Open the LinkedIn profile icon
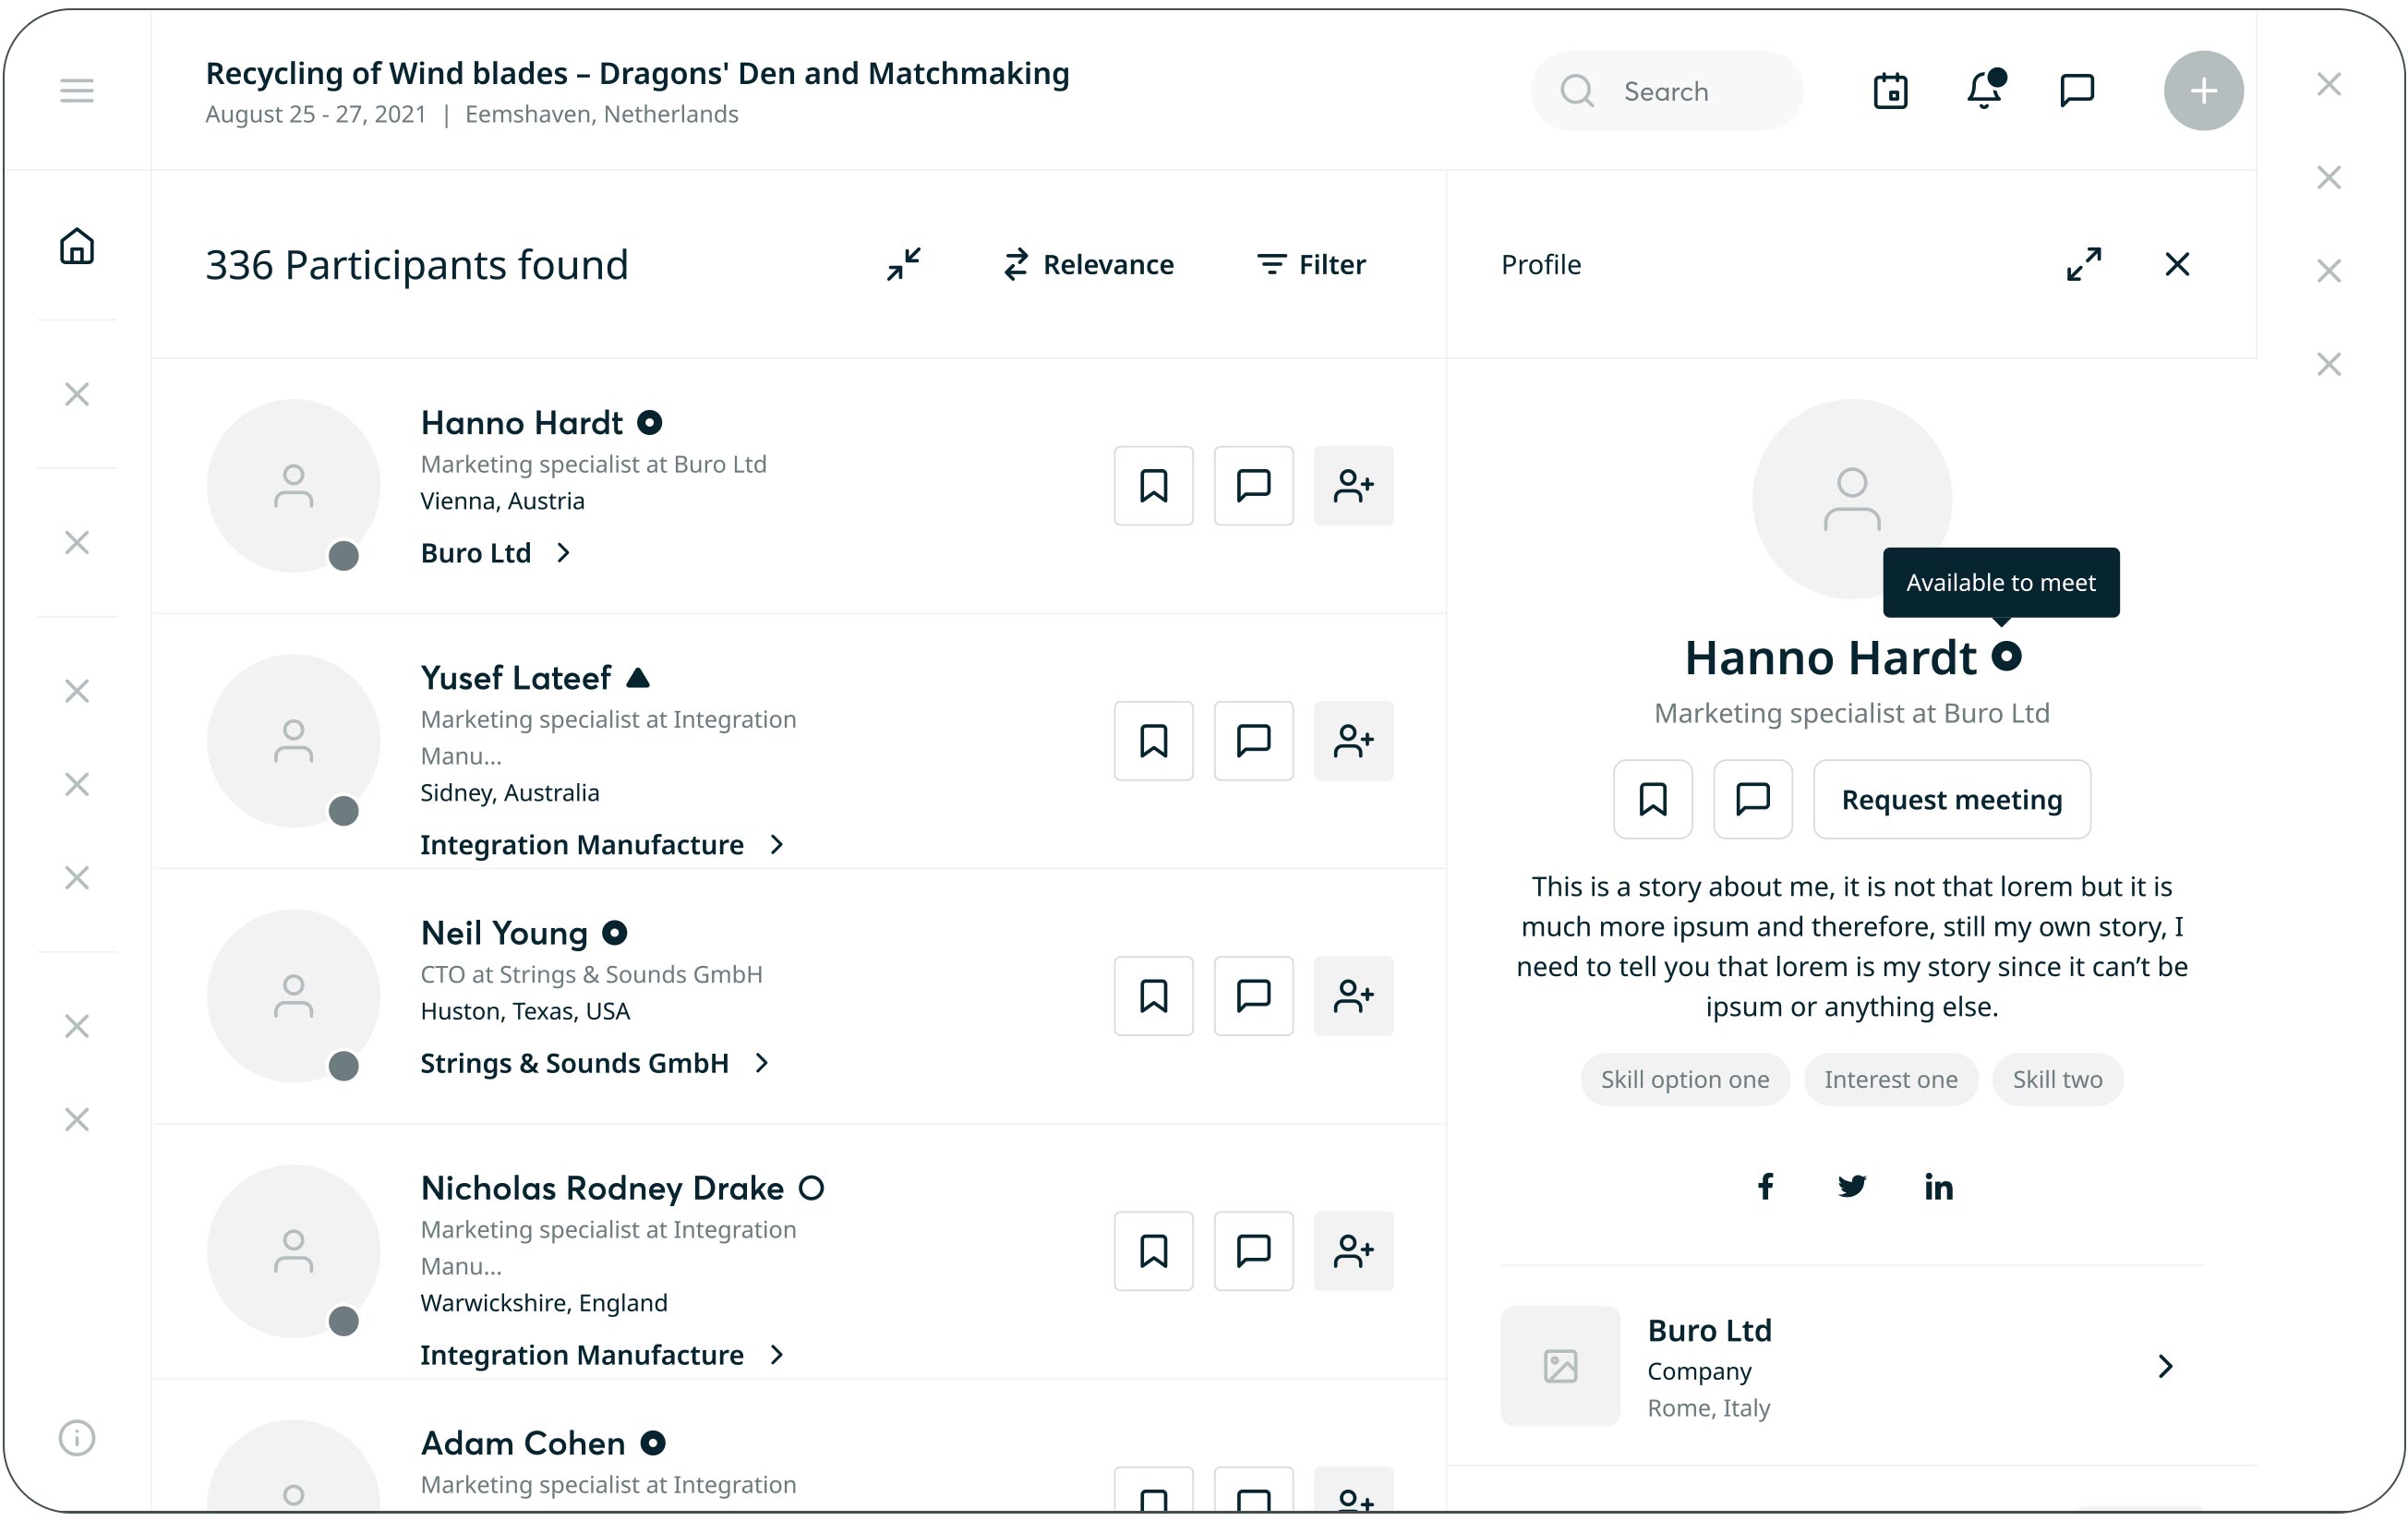 point(1938,1187)
